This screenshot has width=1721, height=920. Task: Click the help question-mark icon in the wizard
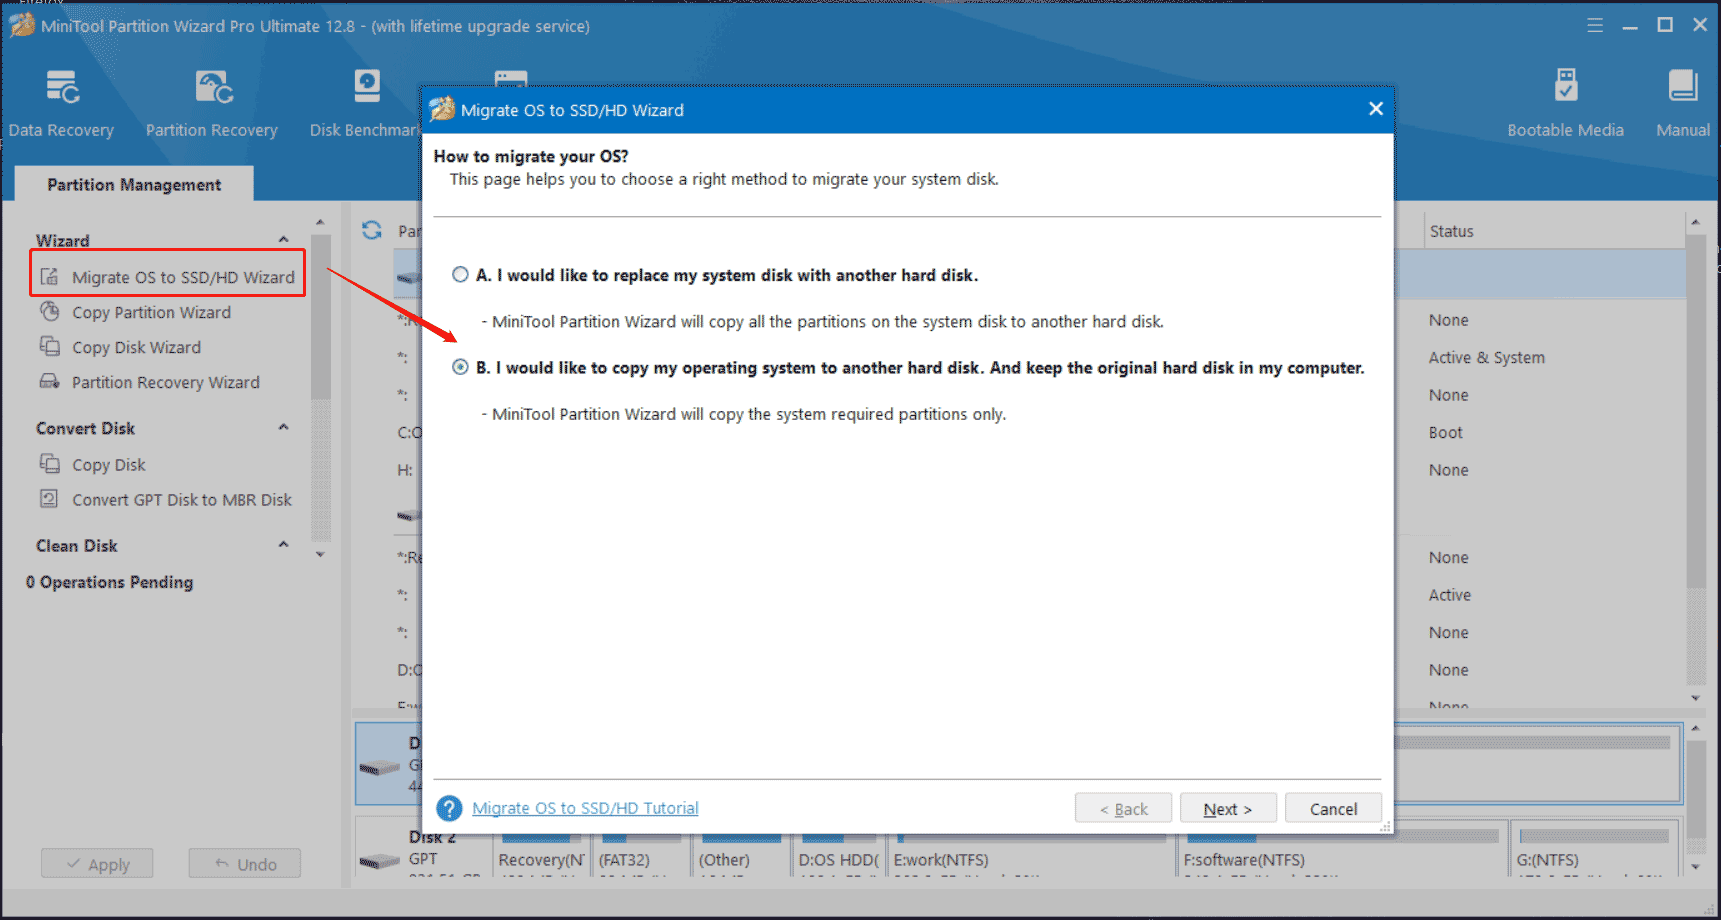tap(448, 808)
